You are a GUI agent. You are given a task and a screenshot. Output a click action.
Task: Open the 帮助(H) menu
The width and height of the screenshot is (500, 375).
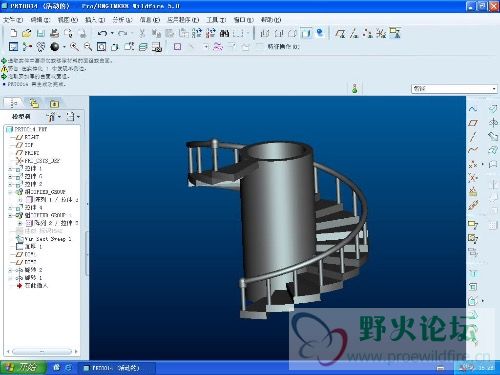coord(271,20)
